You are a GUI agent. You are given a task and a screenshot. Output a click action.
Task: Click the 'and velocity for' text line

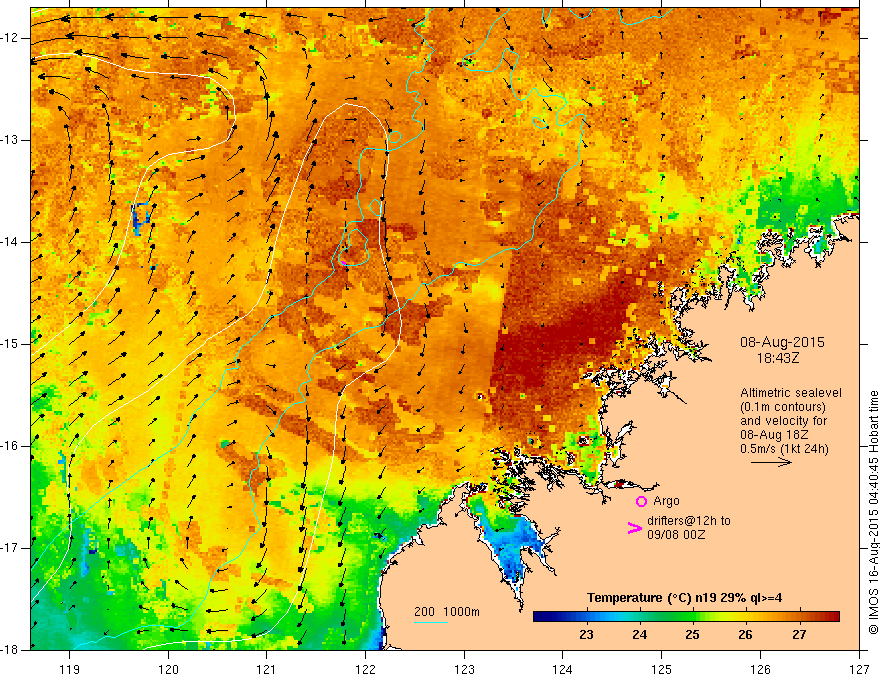[783, 421]
